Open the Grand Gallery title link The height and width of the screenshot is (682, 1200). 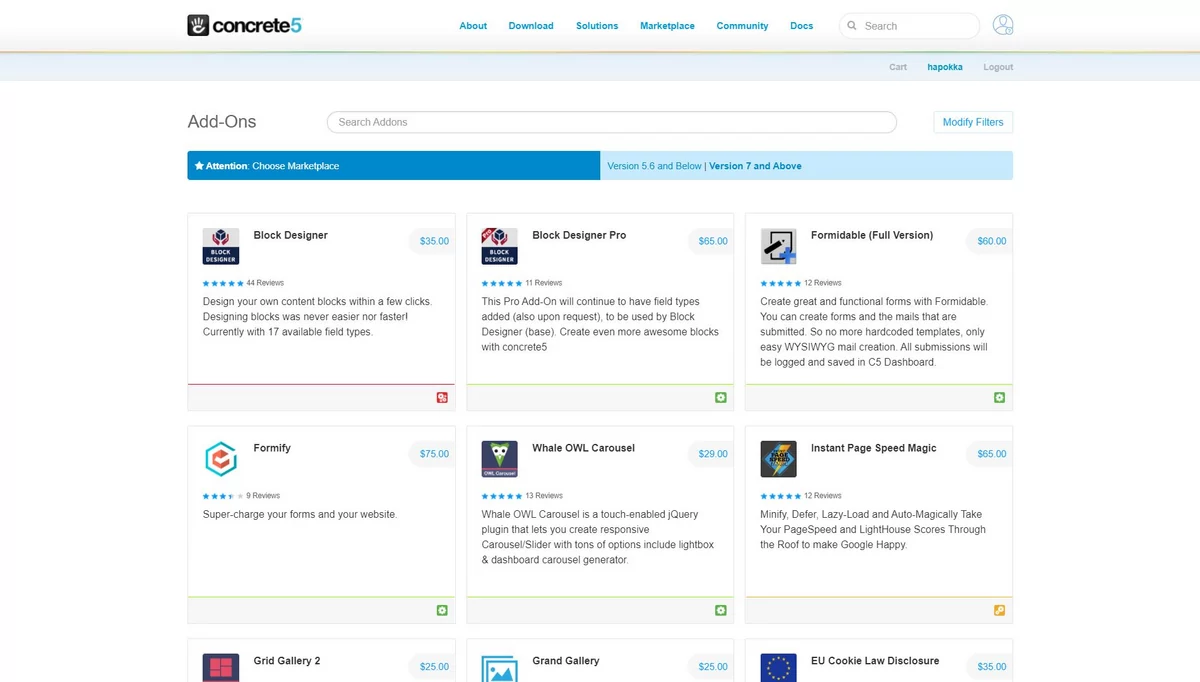[566, 661]
